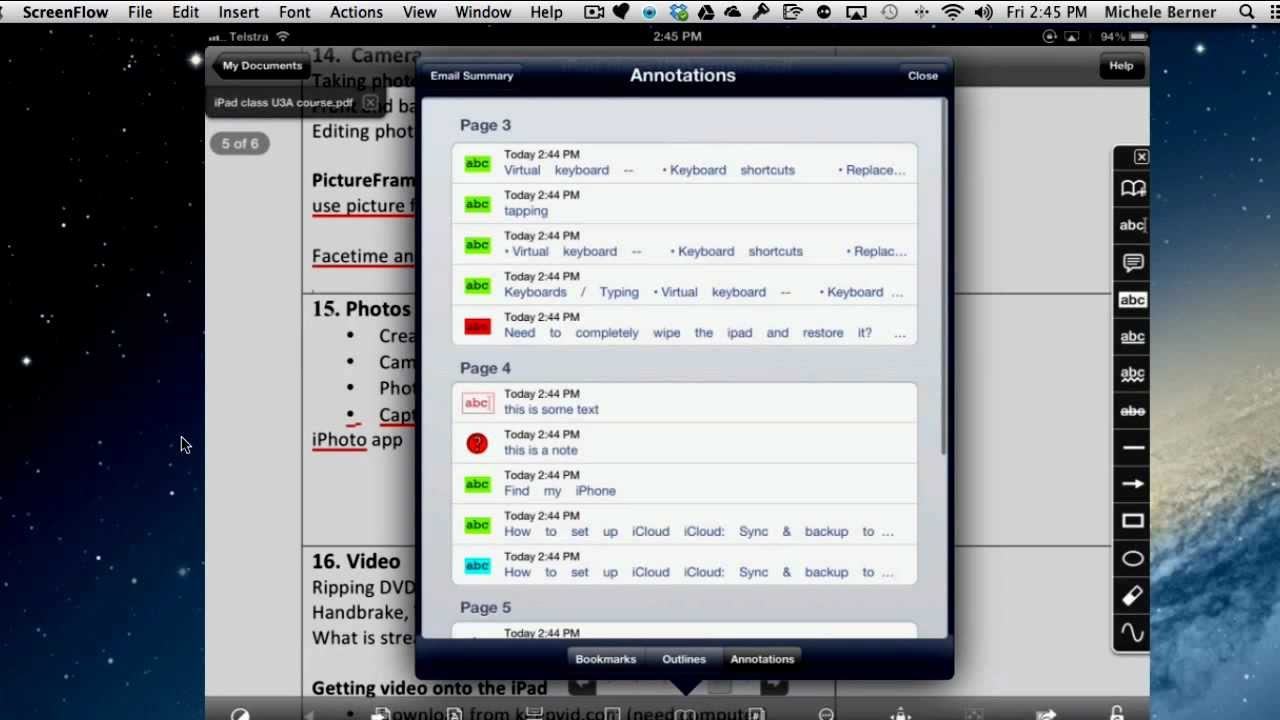Close the annotation toolbar with X
The image size is (1280, 720).
click(1141, 157)
